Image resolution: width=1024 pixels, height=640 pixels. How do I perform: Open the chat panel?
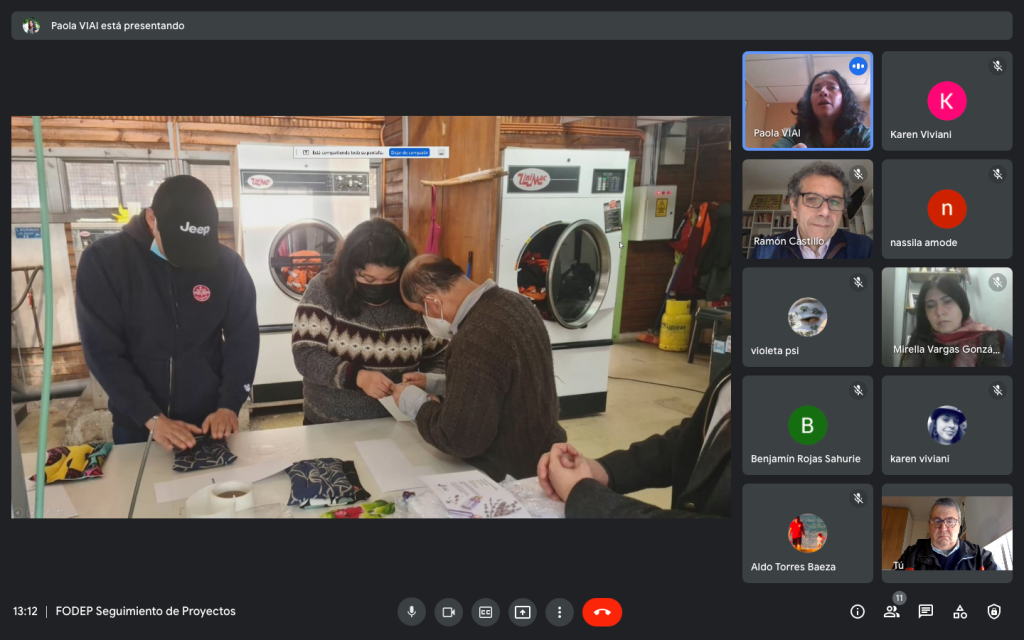(x=926, y=612)
